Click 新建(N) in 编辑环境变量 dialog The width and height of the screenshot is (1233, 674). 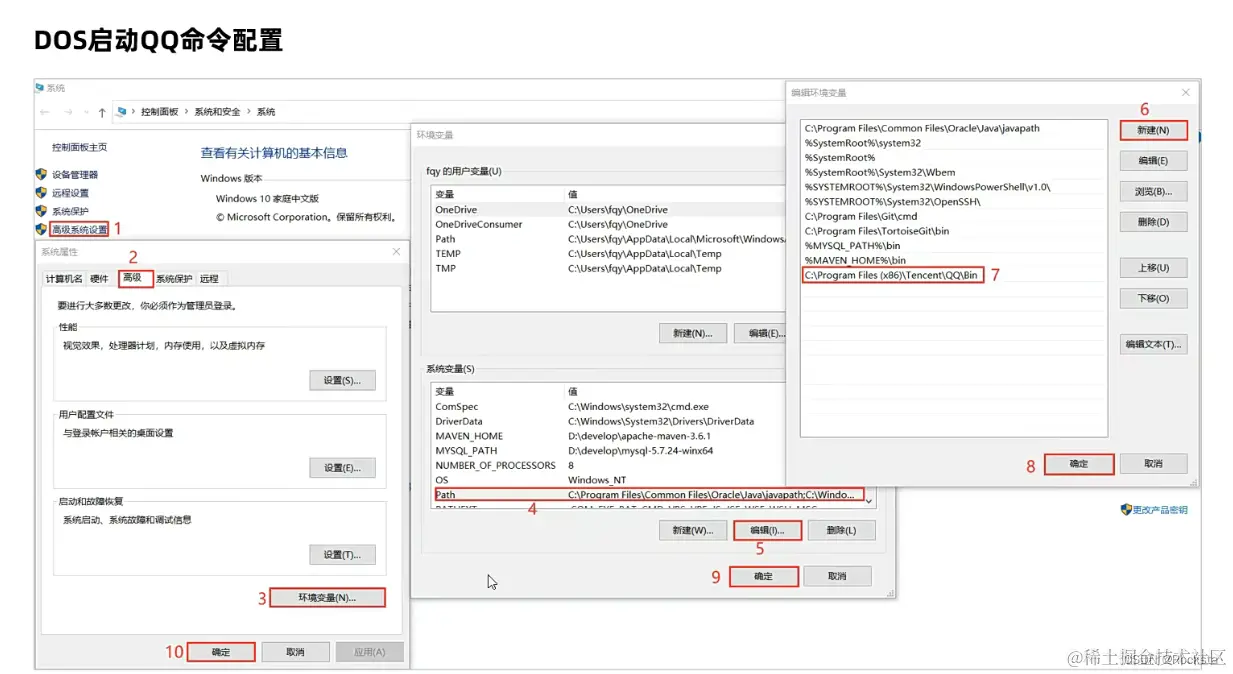point(1153,130)
